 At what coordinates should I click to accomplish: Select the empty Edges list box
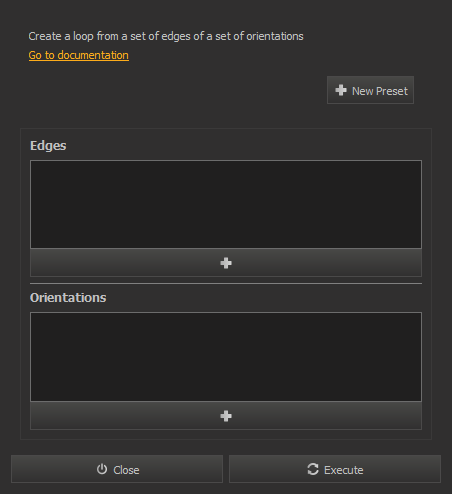coord(226,204)
